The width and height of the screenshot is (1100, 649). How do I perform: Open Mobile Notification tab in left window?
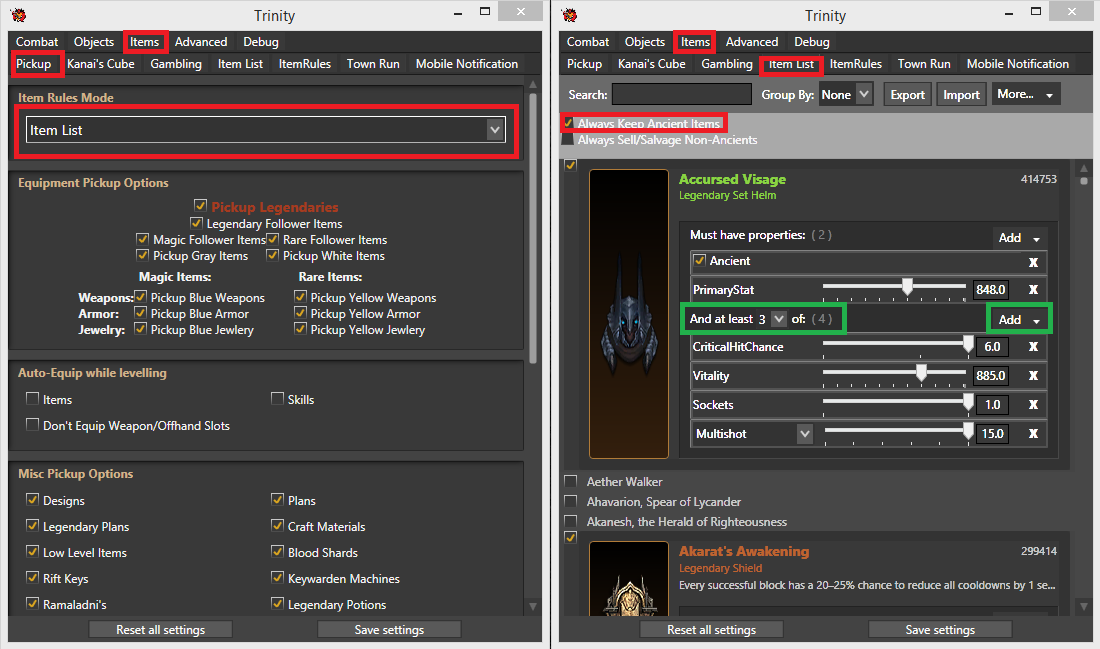pyautogui.click(x=467, y=64)
